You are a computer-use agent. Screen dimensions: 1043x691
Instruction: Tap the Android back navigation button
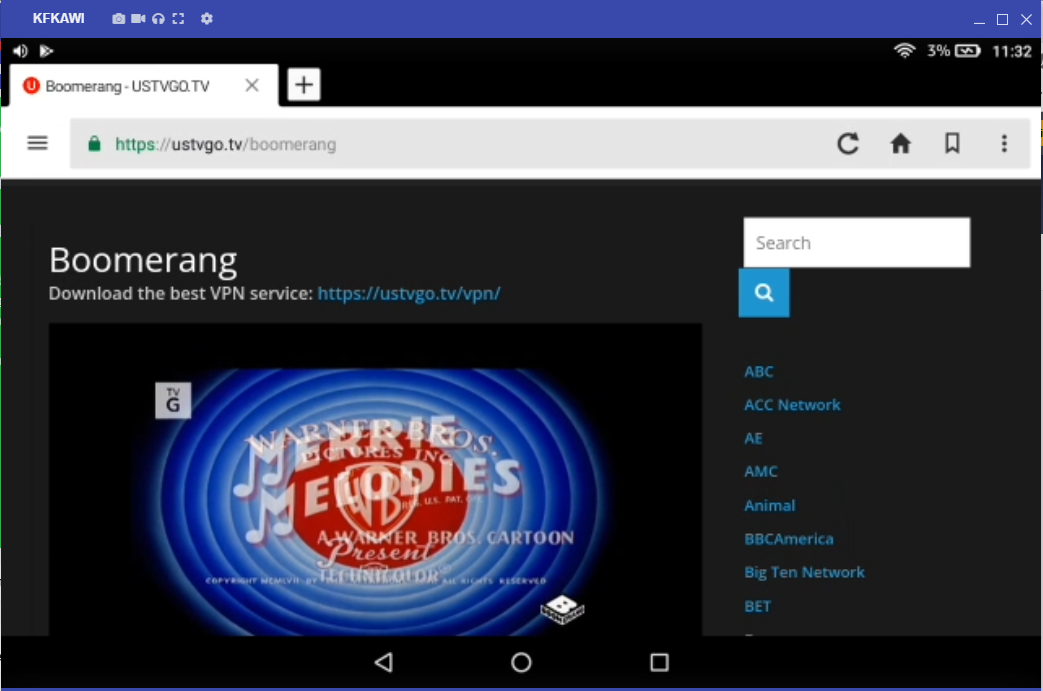pyautogui.click(x=383, y=662)
